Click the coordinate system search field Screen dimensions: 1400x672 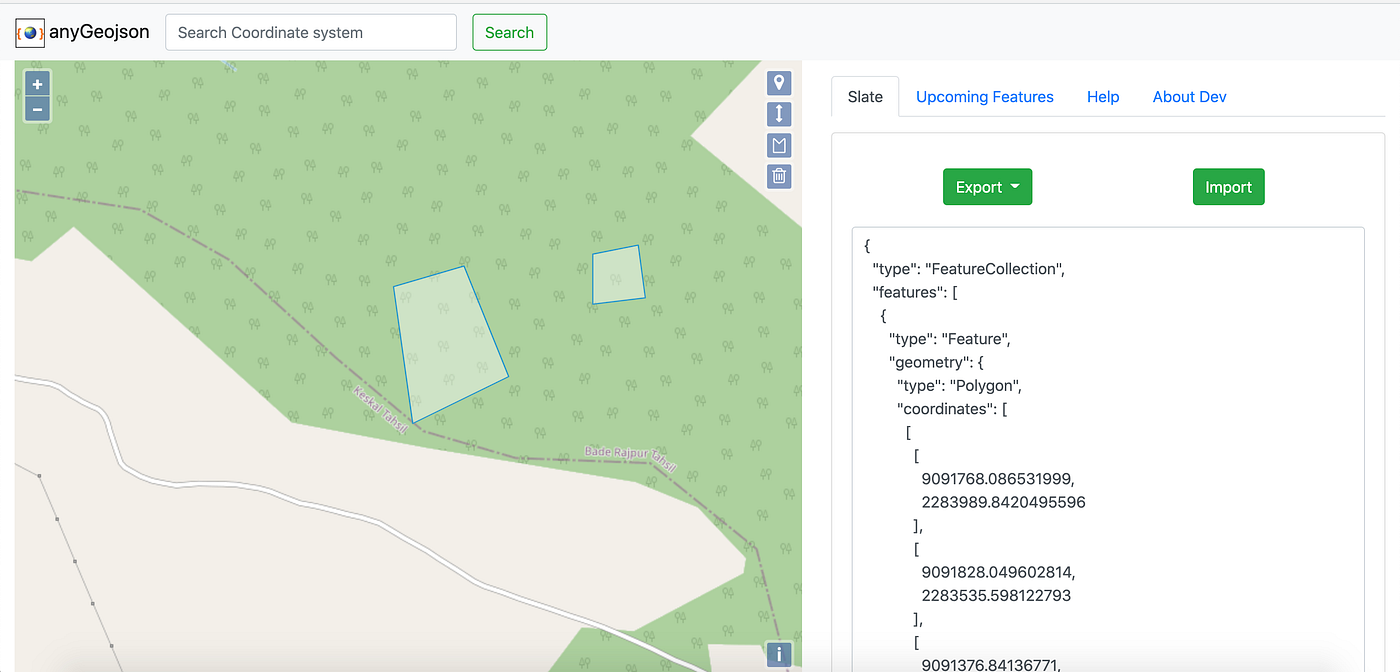click(310, 32)
